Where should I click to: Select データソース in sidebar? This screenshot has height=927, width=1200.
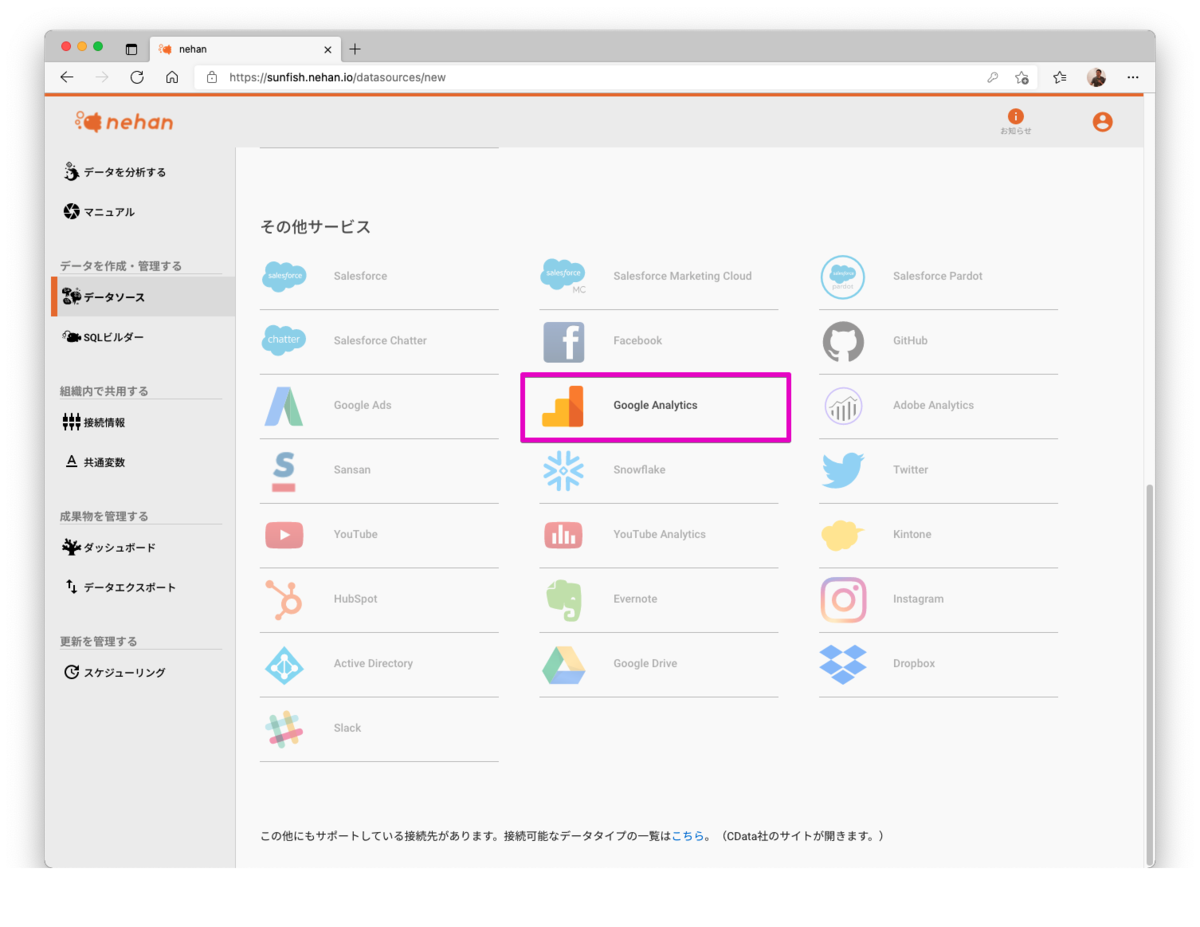(144, 297)
